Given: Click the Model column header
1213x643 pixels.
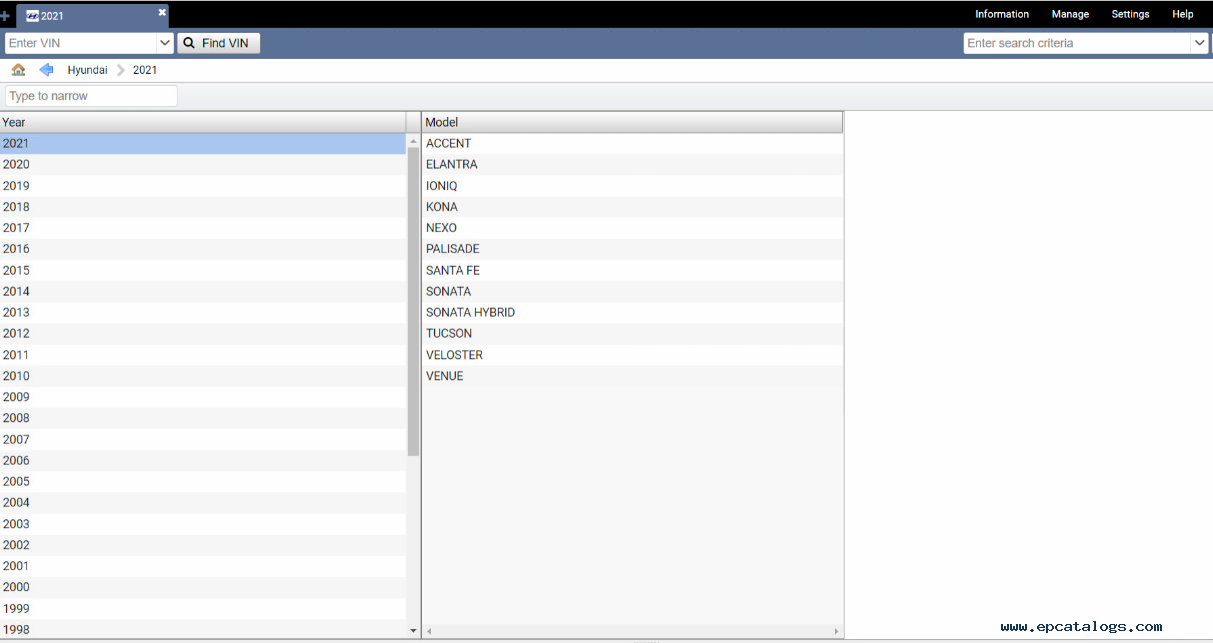Looking at the screenshot, I should tap(632, 122).
